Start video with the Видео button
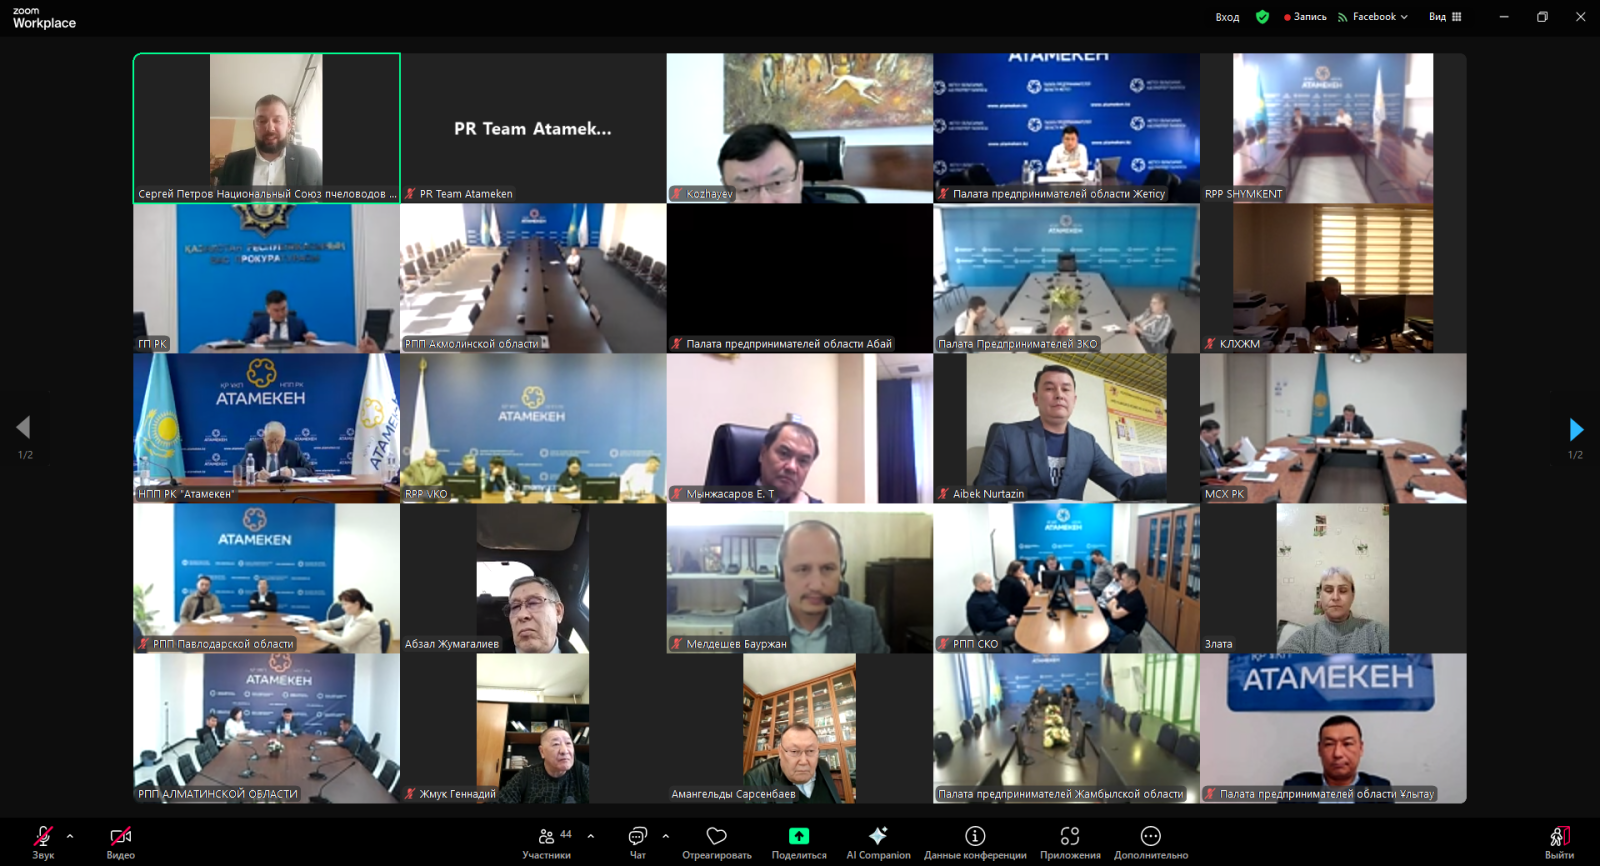The width and height of the screenshot is (1600, 866). click(x=121, y=841)
